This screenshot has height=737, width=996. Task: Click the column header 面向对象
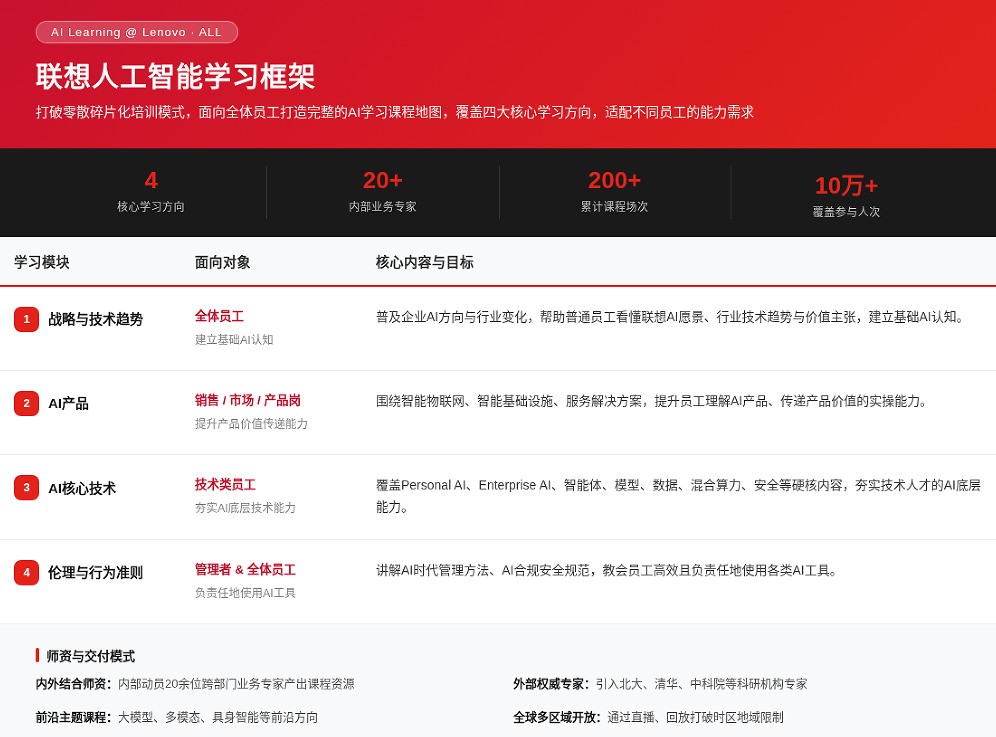click(222, 262)
